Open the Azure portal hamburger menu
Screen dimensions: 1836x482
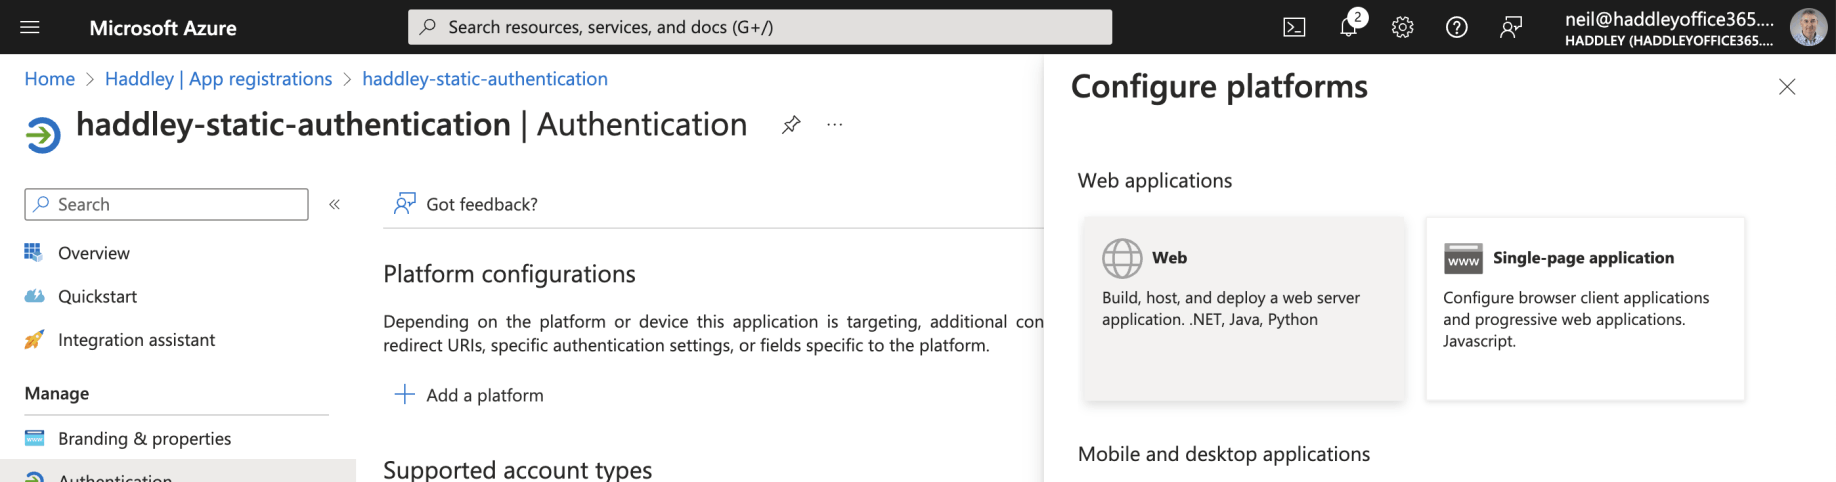point(30,27)
